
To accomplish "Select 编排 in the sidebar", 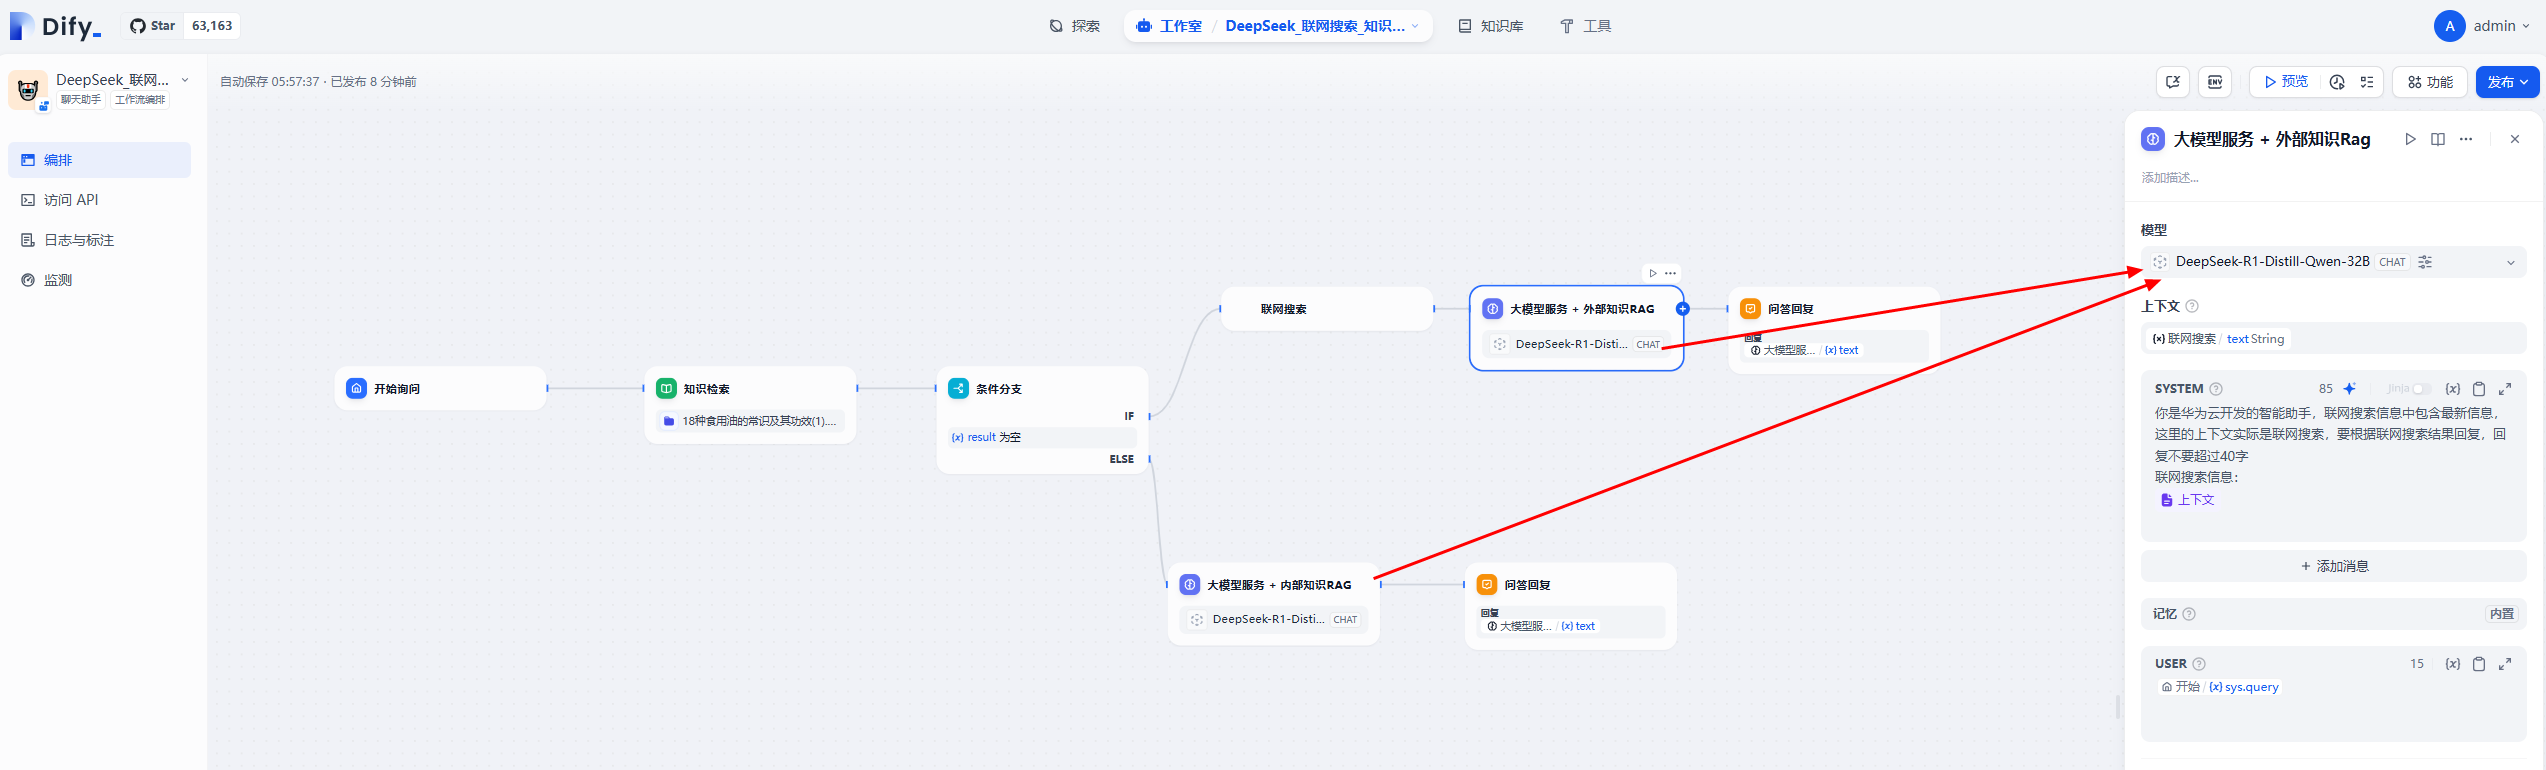I will tap(99, 160).
